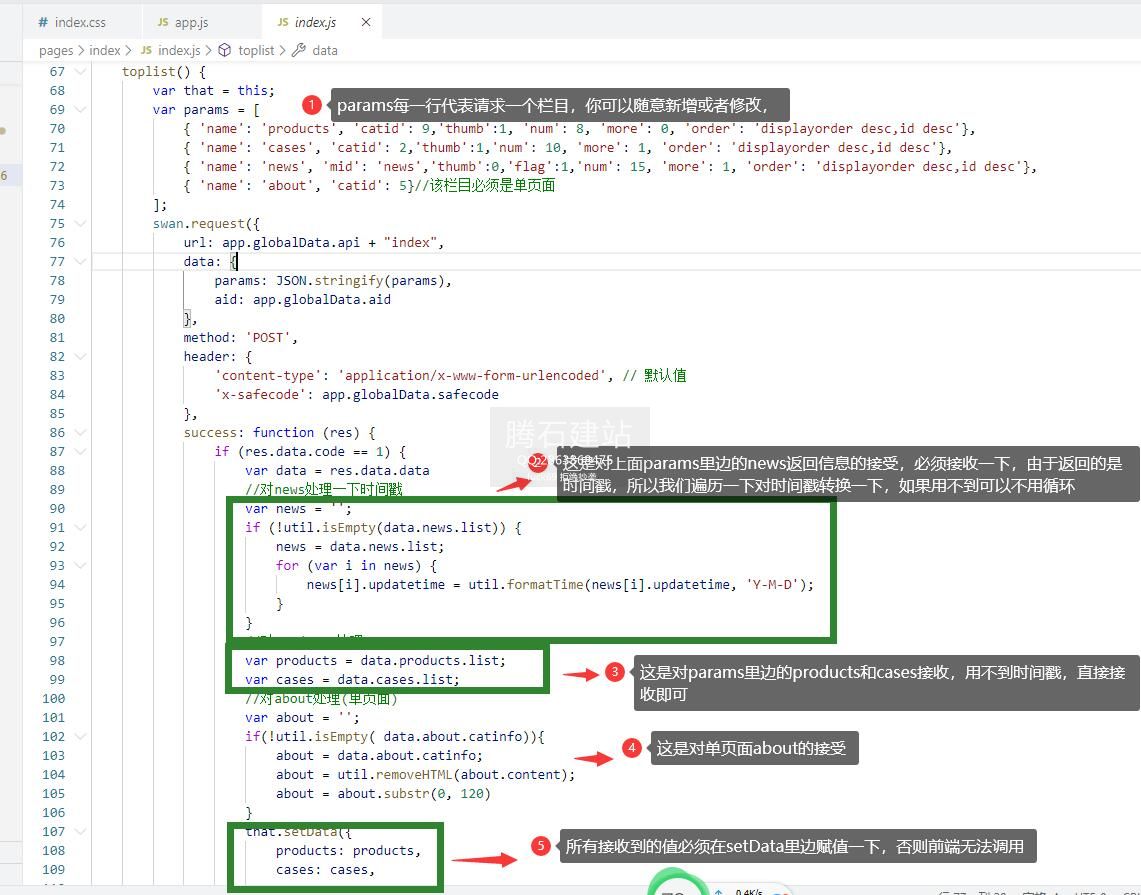Click the wrench icon beside data breadcrumb

(x=299, y=50)
